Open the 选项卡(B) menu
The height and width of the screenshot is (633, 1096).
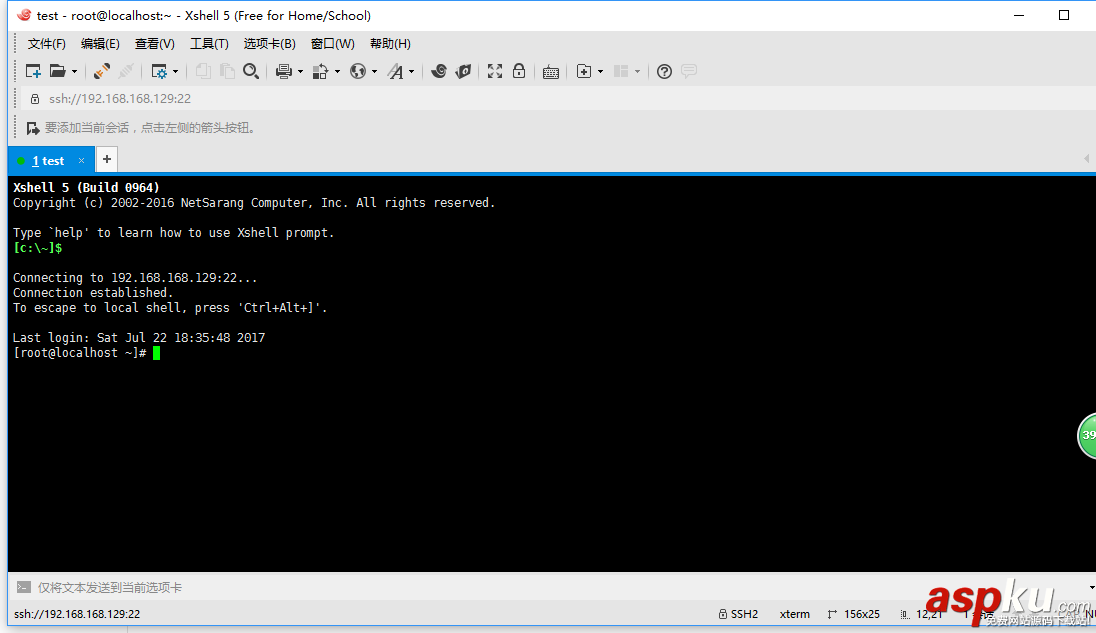pos(269,43)
